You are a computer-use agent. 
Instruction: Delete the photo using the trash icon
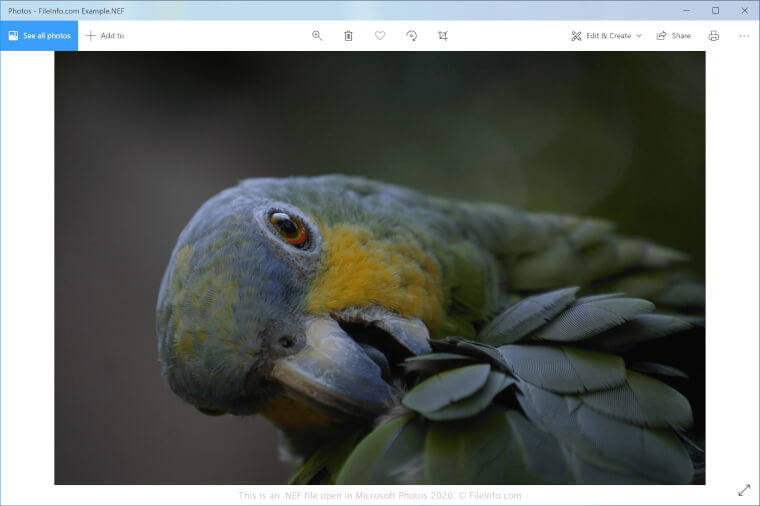(x=348, y=35)
